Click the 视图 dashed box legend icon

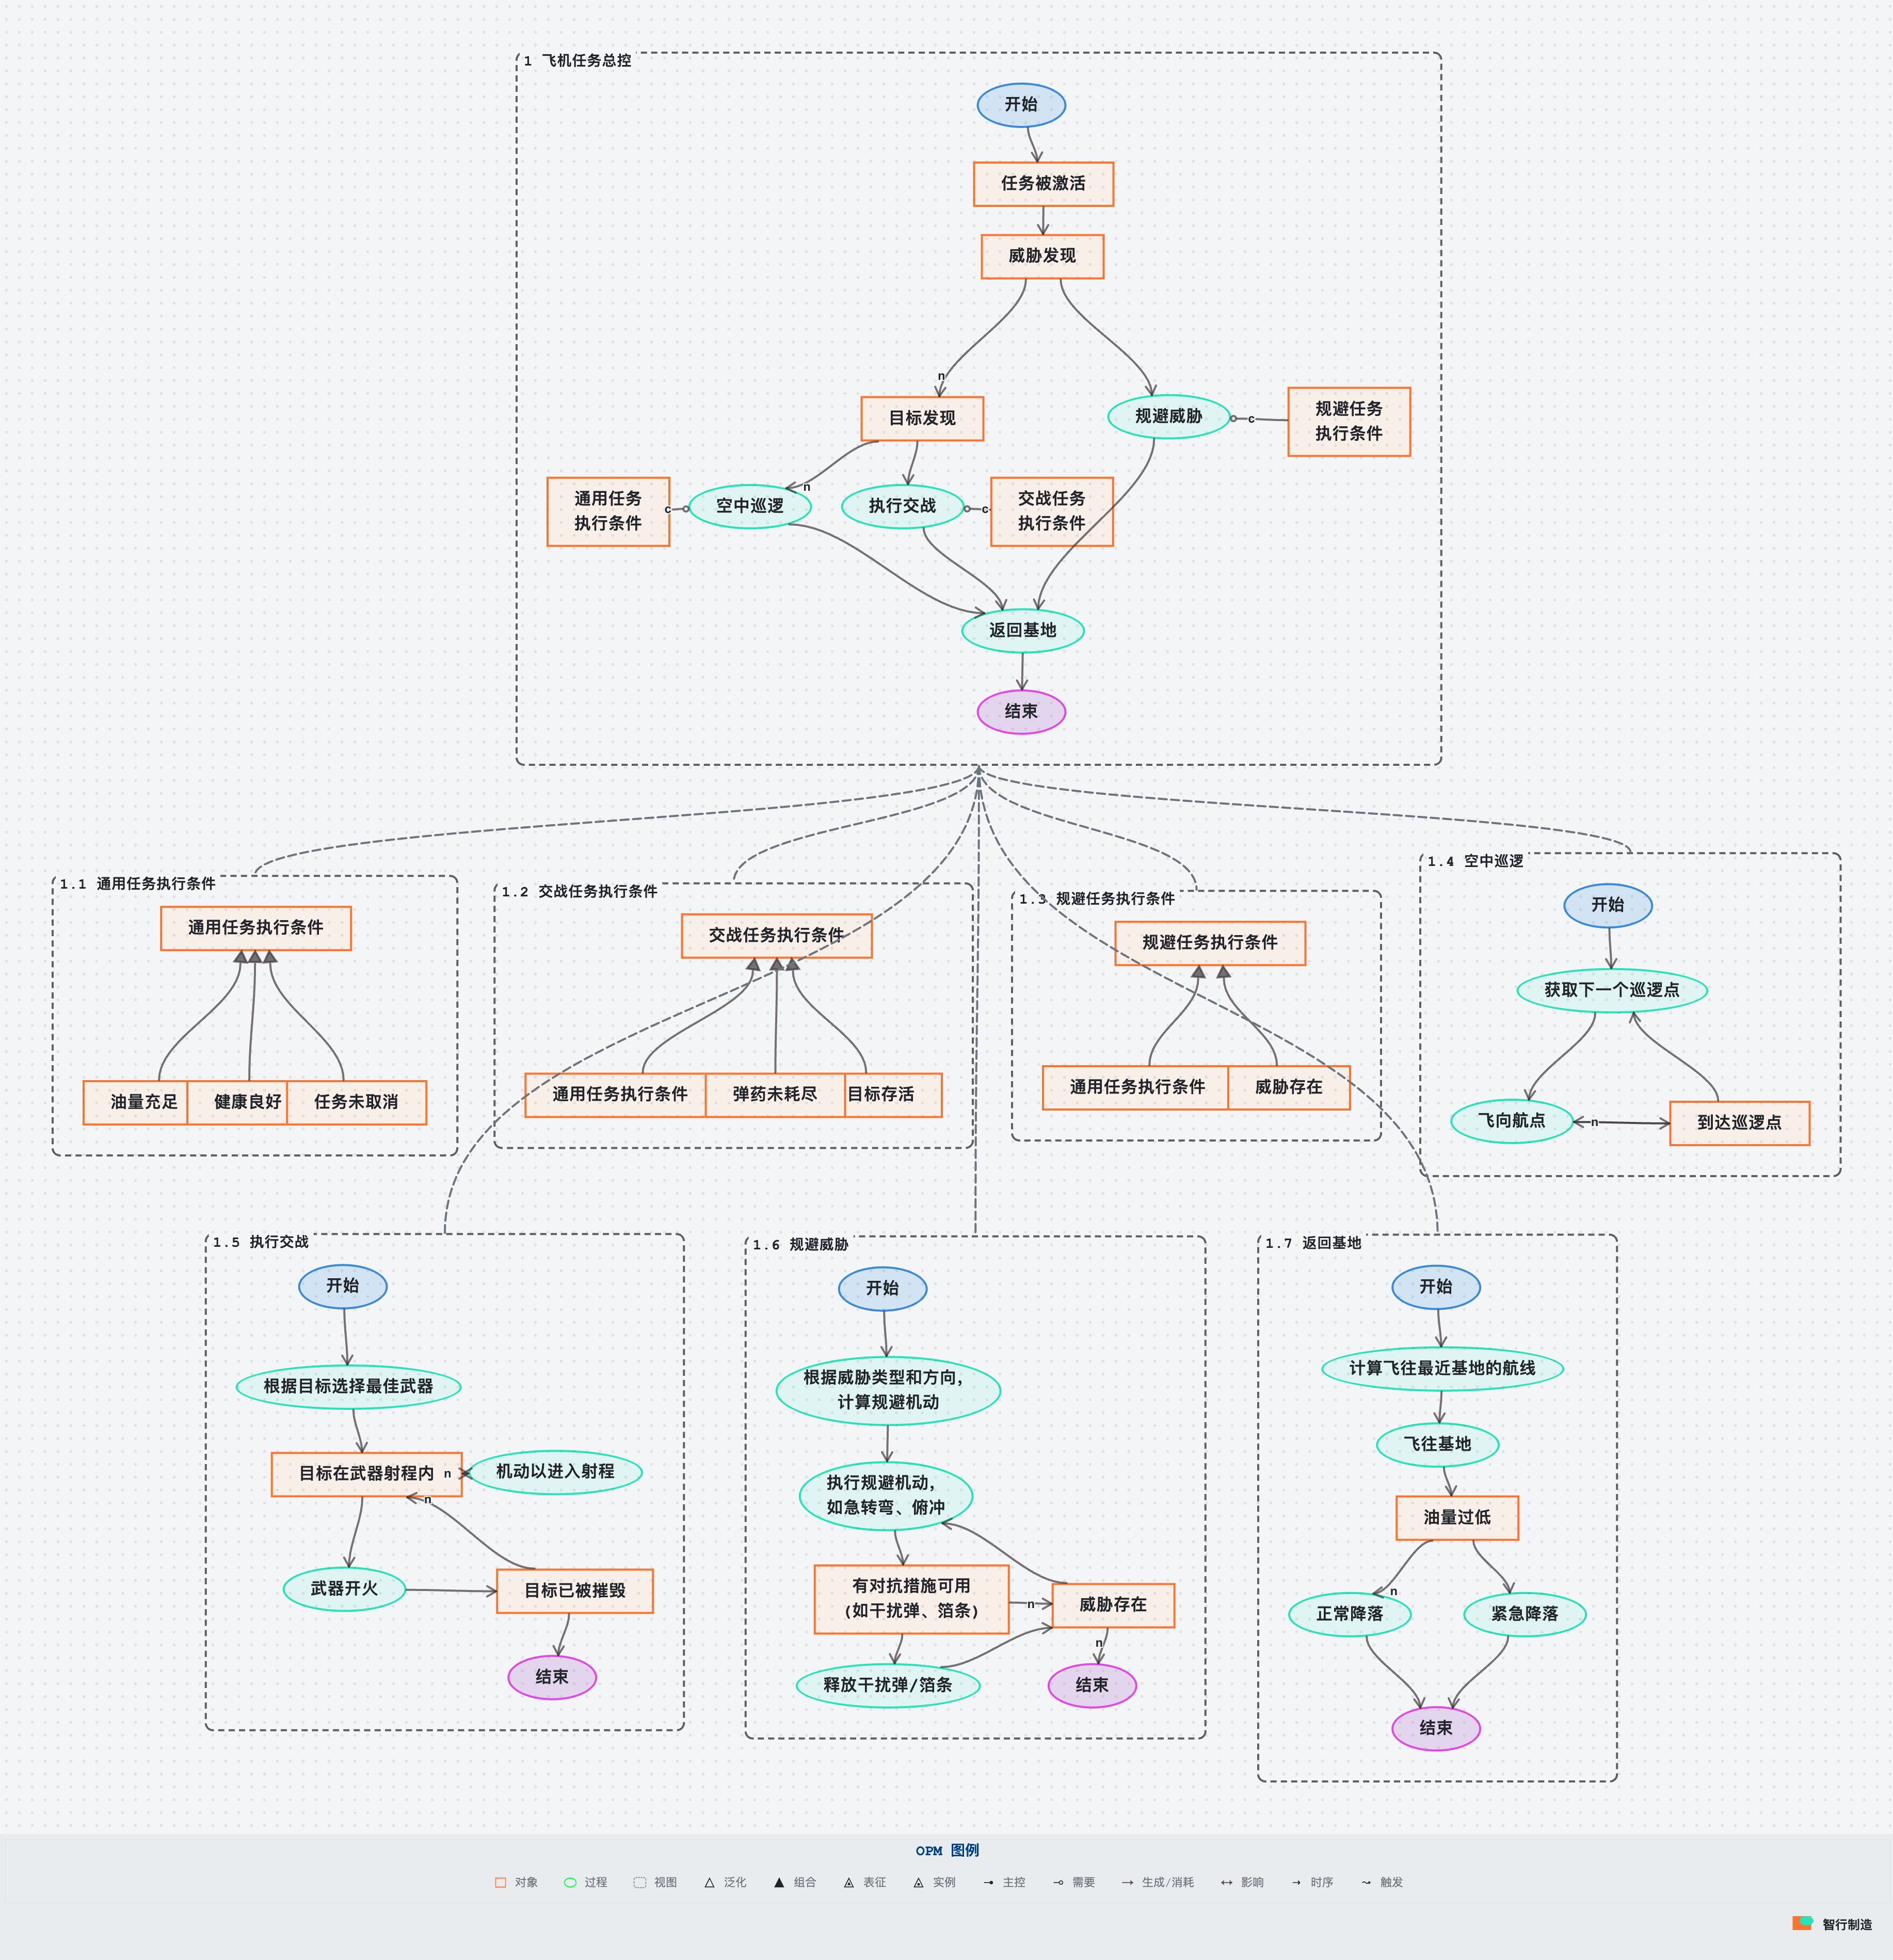640,1882
